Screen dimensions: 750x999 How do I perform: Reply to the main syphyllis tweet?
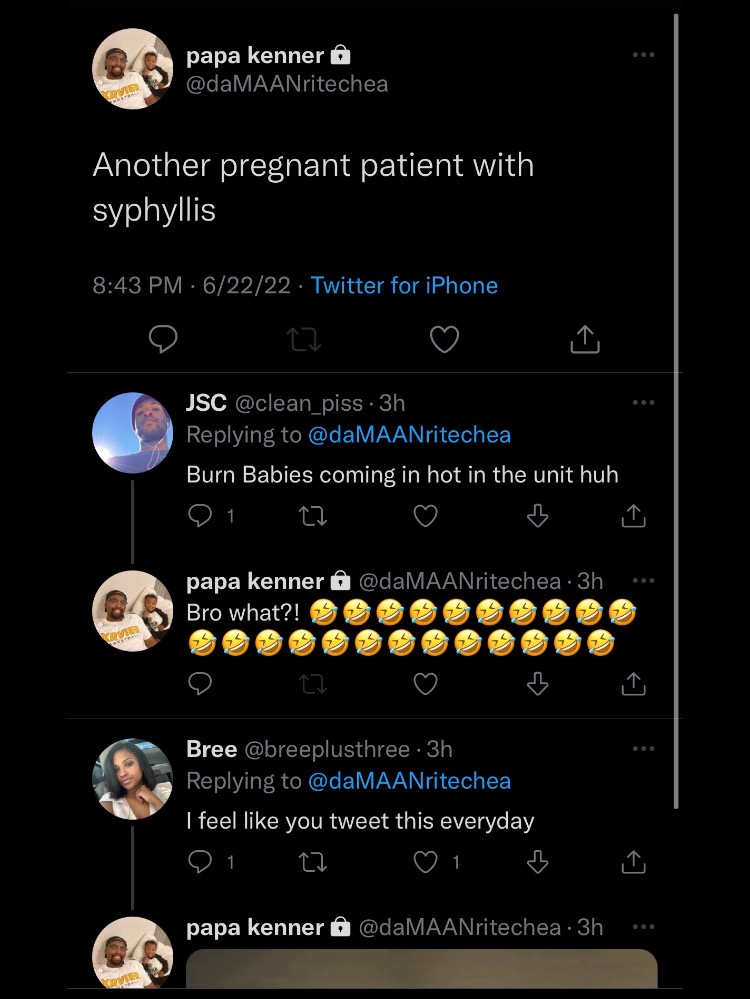pyautogui.click(x=163, y=341)
